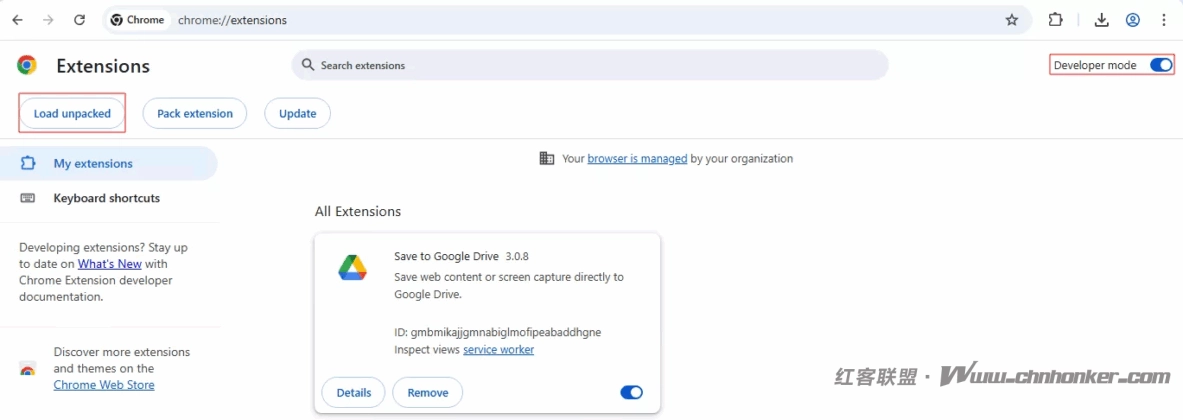Open the service worker inspect link
Viewport: 1183px width, 420px height.
click(x=498, y=350)
